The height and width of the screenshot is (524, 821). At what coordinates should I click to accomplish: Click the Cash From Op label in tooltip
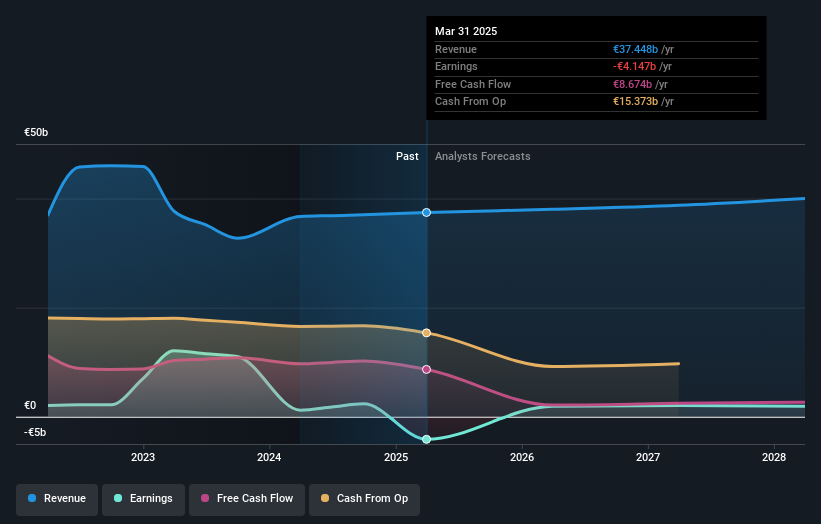coord(471,102)
